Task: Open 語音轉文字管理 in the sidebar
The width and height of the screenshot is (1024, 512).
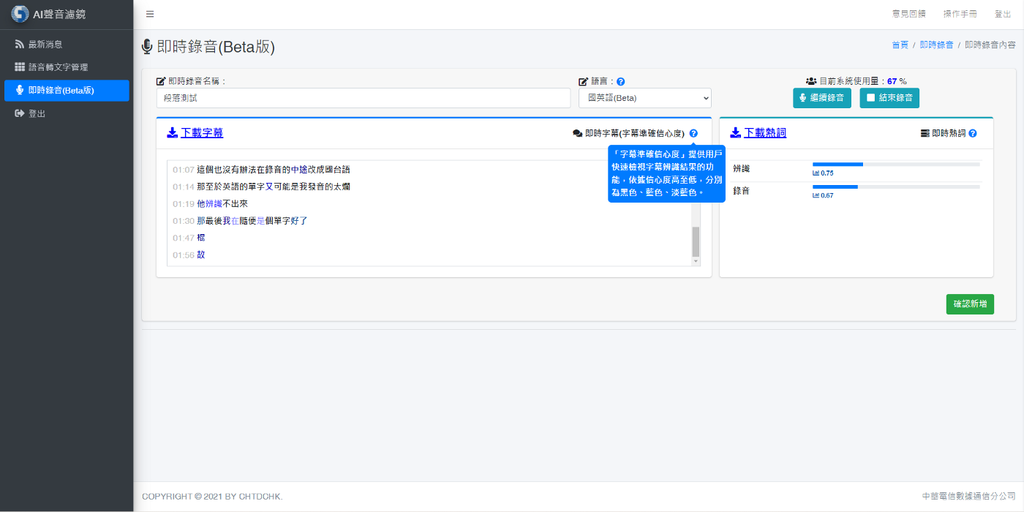Action: [x=67, y=67]
